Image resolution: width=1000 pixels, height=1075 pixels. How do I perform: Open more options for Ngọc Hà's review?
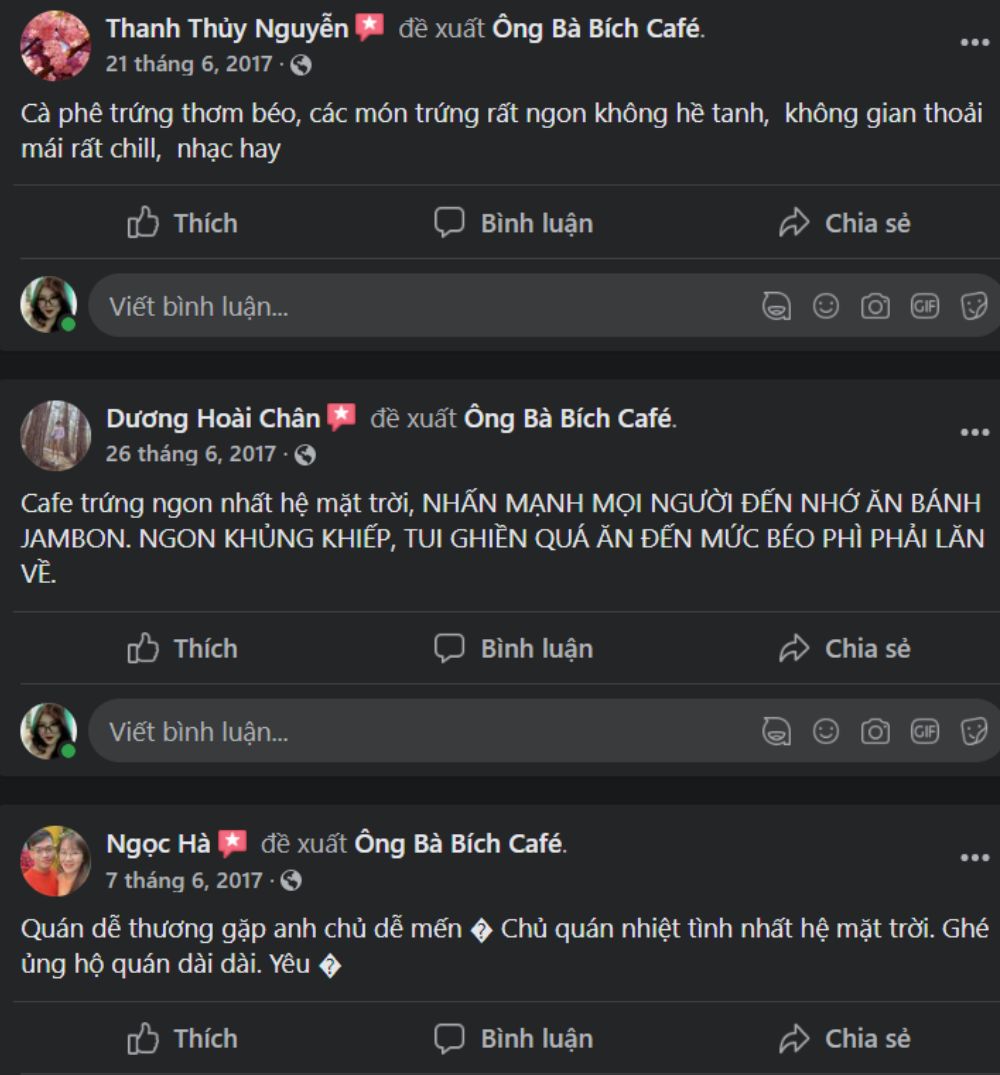[975, 858]
